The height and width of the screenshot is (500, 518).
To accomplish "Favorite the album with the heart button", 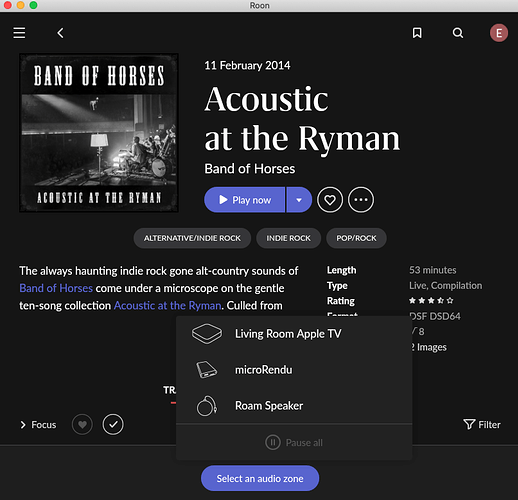I will tap(330, 200).
